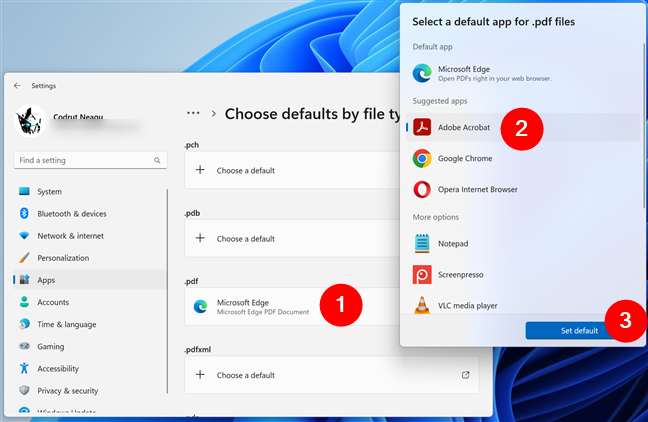648x422 pixels.
Task: Expand the breadcrumb ellipsis menu
Action: click(193, 114)
